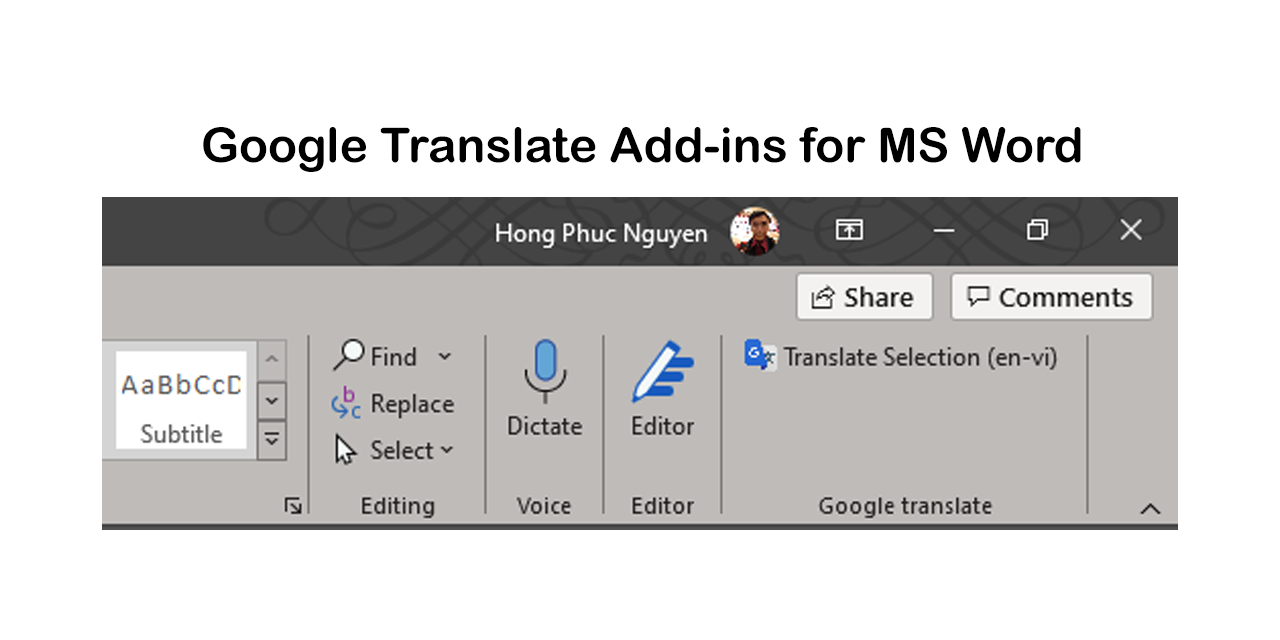Select the Subtitle style thumbnail
The width and height of the screenshot is (1280, 640).
click(180, 400)
